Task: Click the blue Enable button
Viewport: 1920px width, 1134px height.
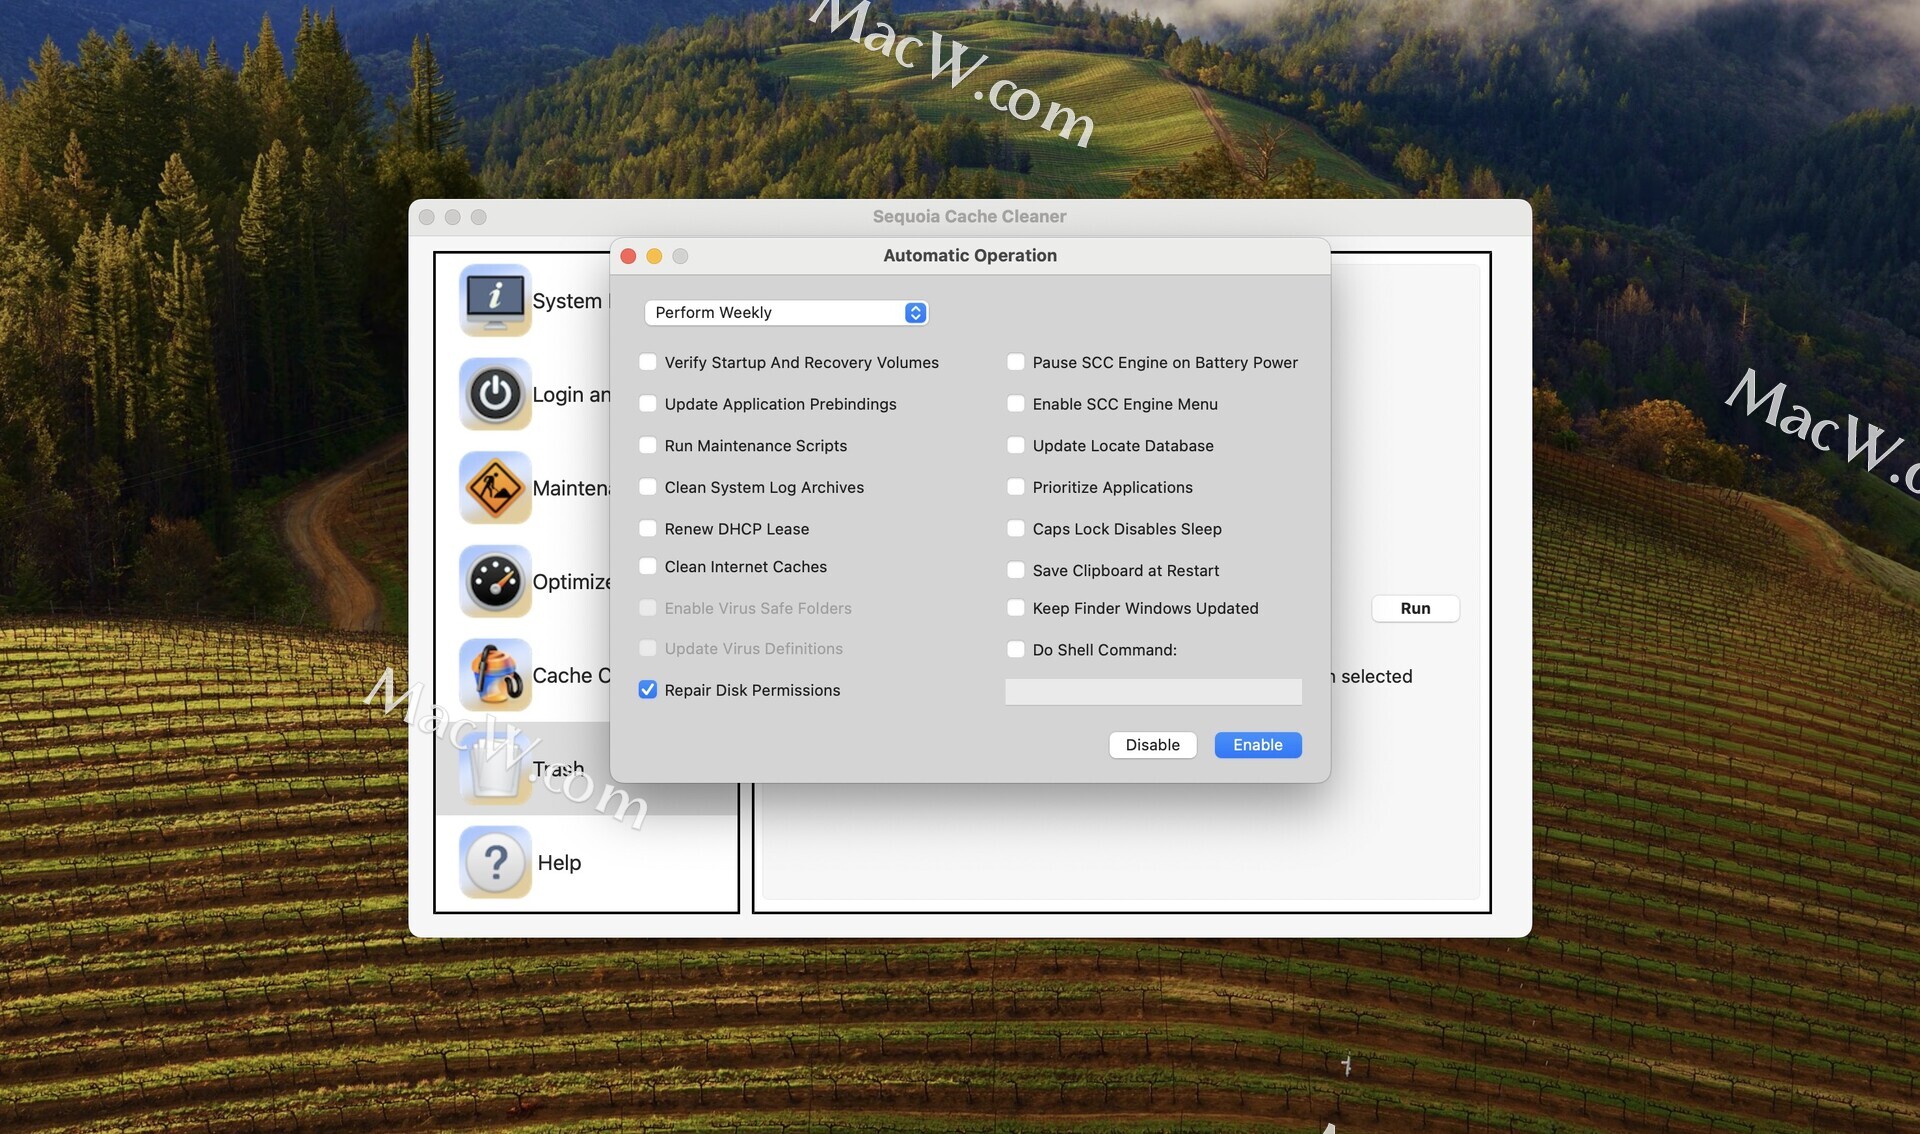Action: [x=1257, y=745]
